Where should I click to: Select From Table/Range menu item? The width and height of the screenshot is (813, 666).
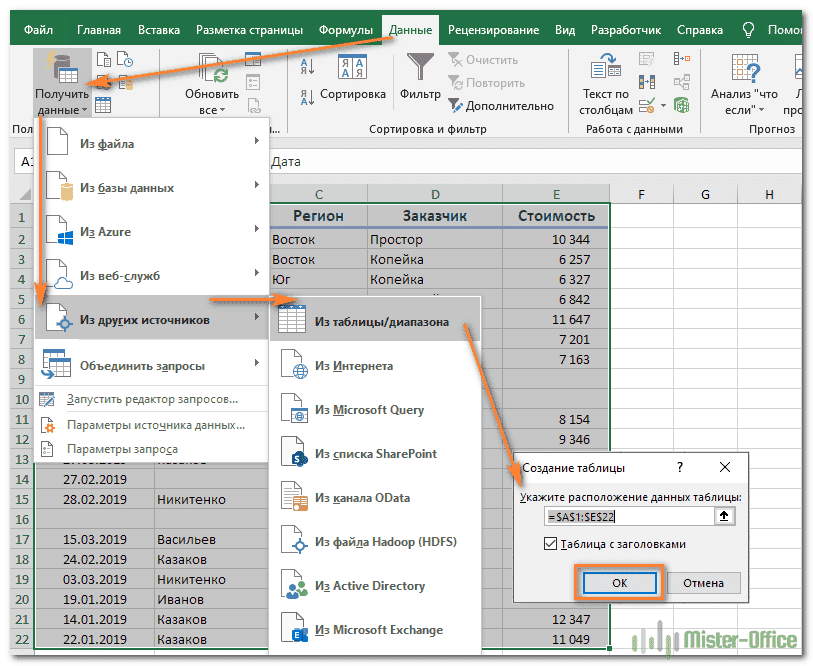tap(380, 322)
